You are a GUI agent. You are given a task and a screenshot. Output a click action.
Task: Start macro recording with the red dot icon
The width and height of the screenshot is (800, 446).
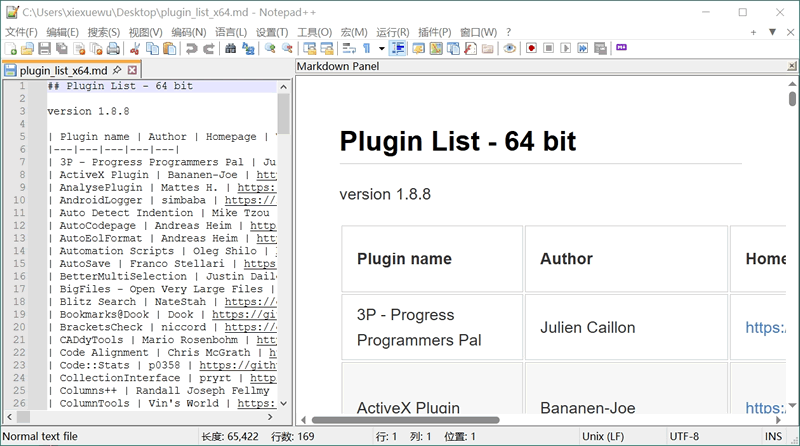pyautogui.click(x=532, y=48)
